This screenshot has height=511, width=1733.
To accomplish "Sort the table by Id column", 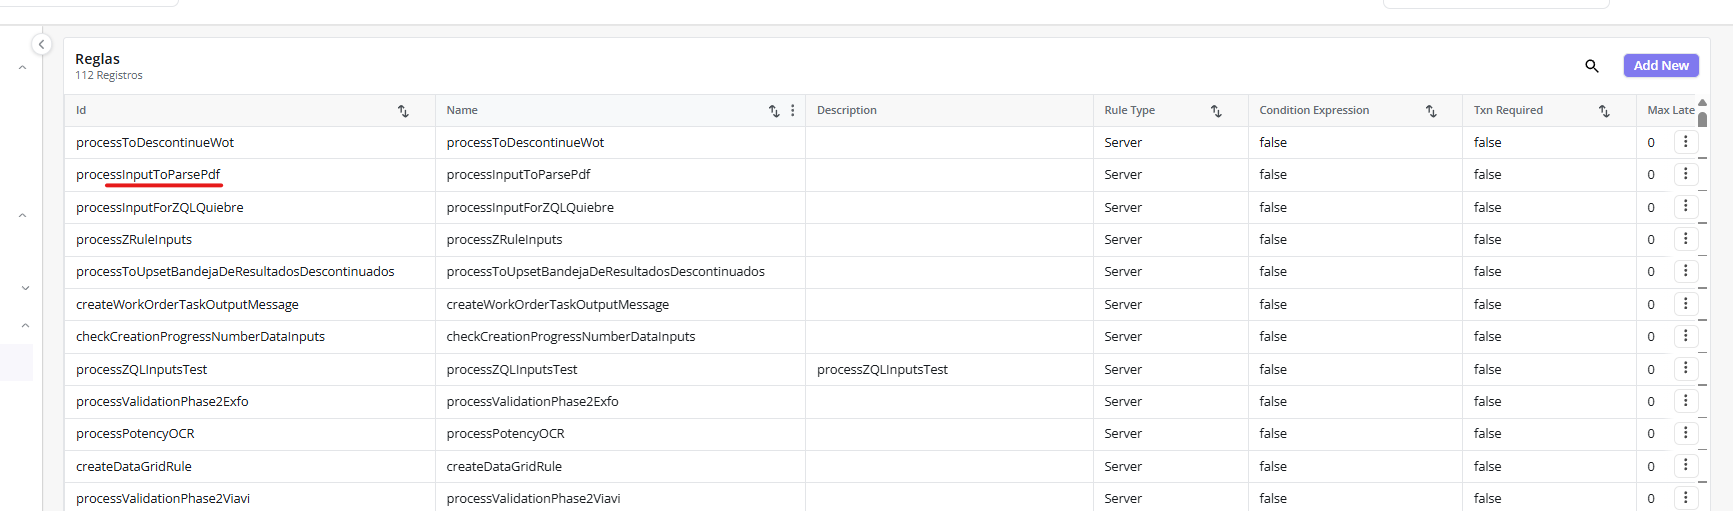I will point(403,111).
